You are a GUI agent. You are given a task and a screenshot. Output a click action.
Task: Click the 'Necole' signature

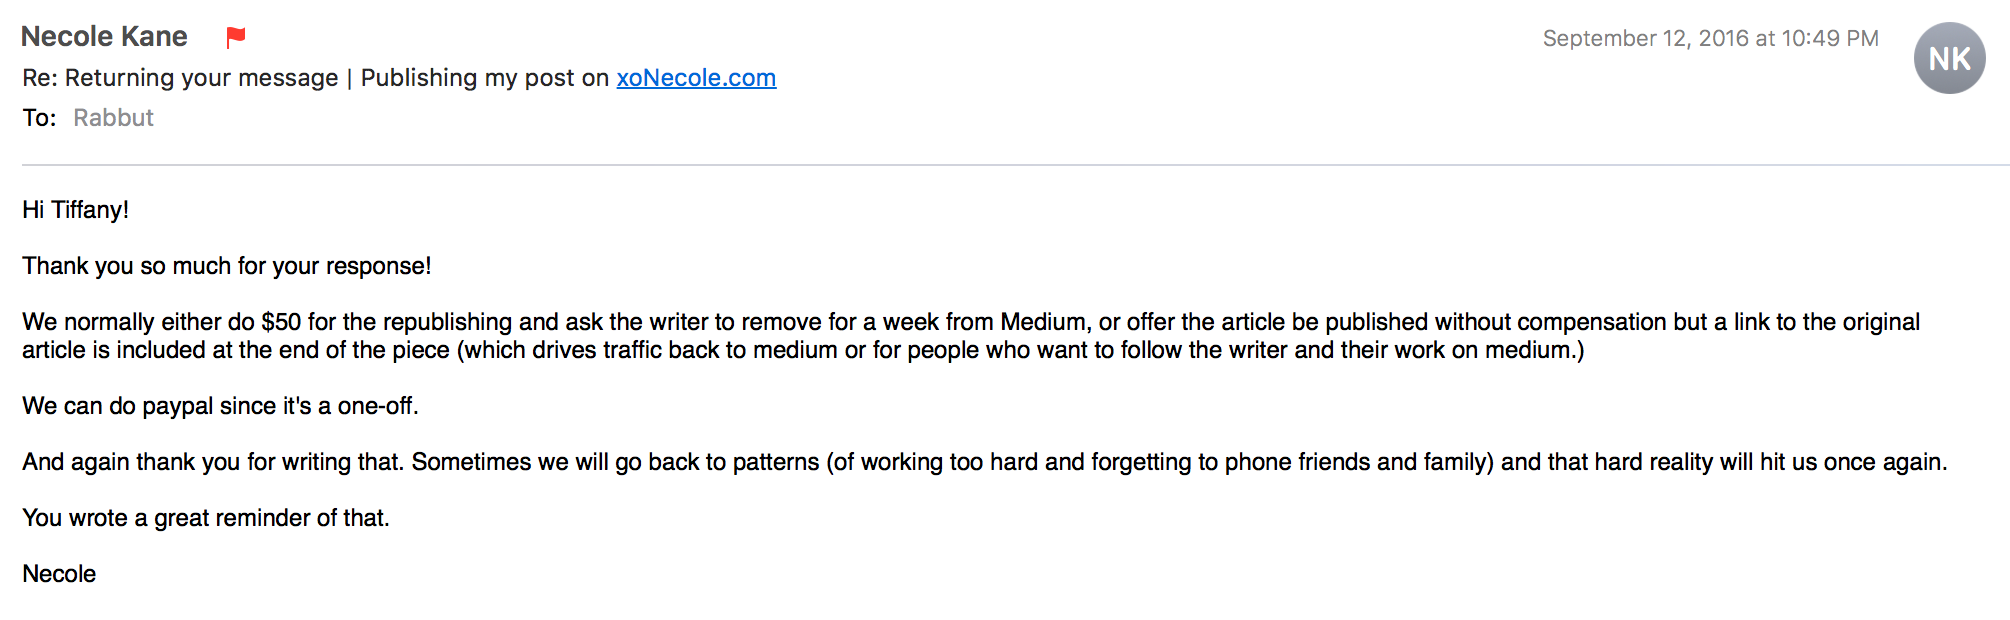(59, 574)
